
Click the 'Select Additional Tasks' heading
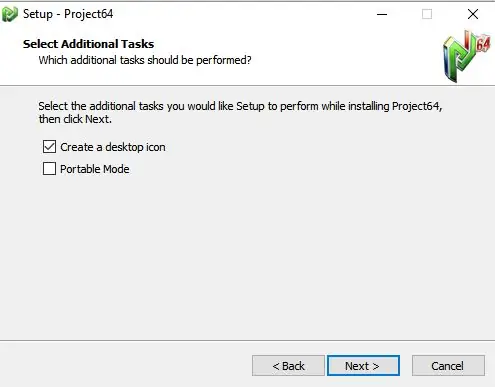(88, 44)
